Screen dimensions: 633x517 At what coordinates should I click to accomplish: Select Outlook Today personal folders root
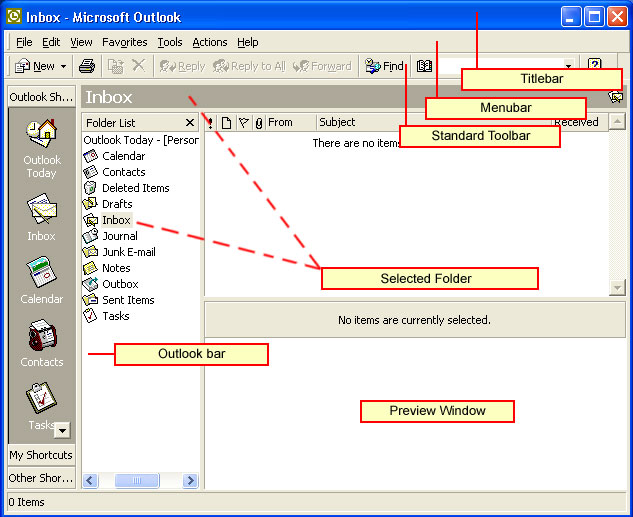click(141, 140)
